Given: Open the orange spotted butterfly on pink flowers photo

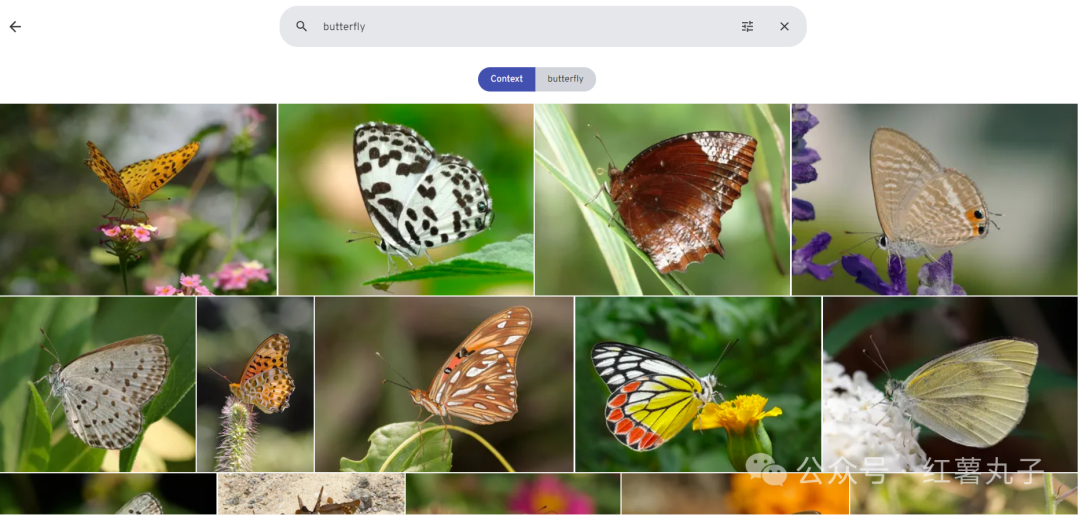Looking at the screenshot, I should tap(138, 199).
